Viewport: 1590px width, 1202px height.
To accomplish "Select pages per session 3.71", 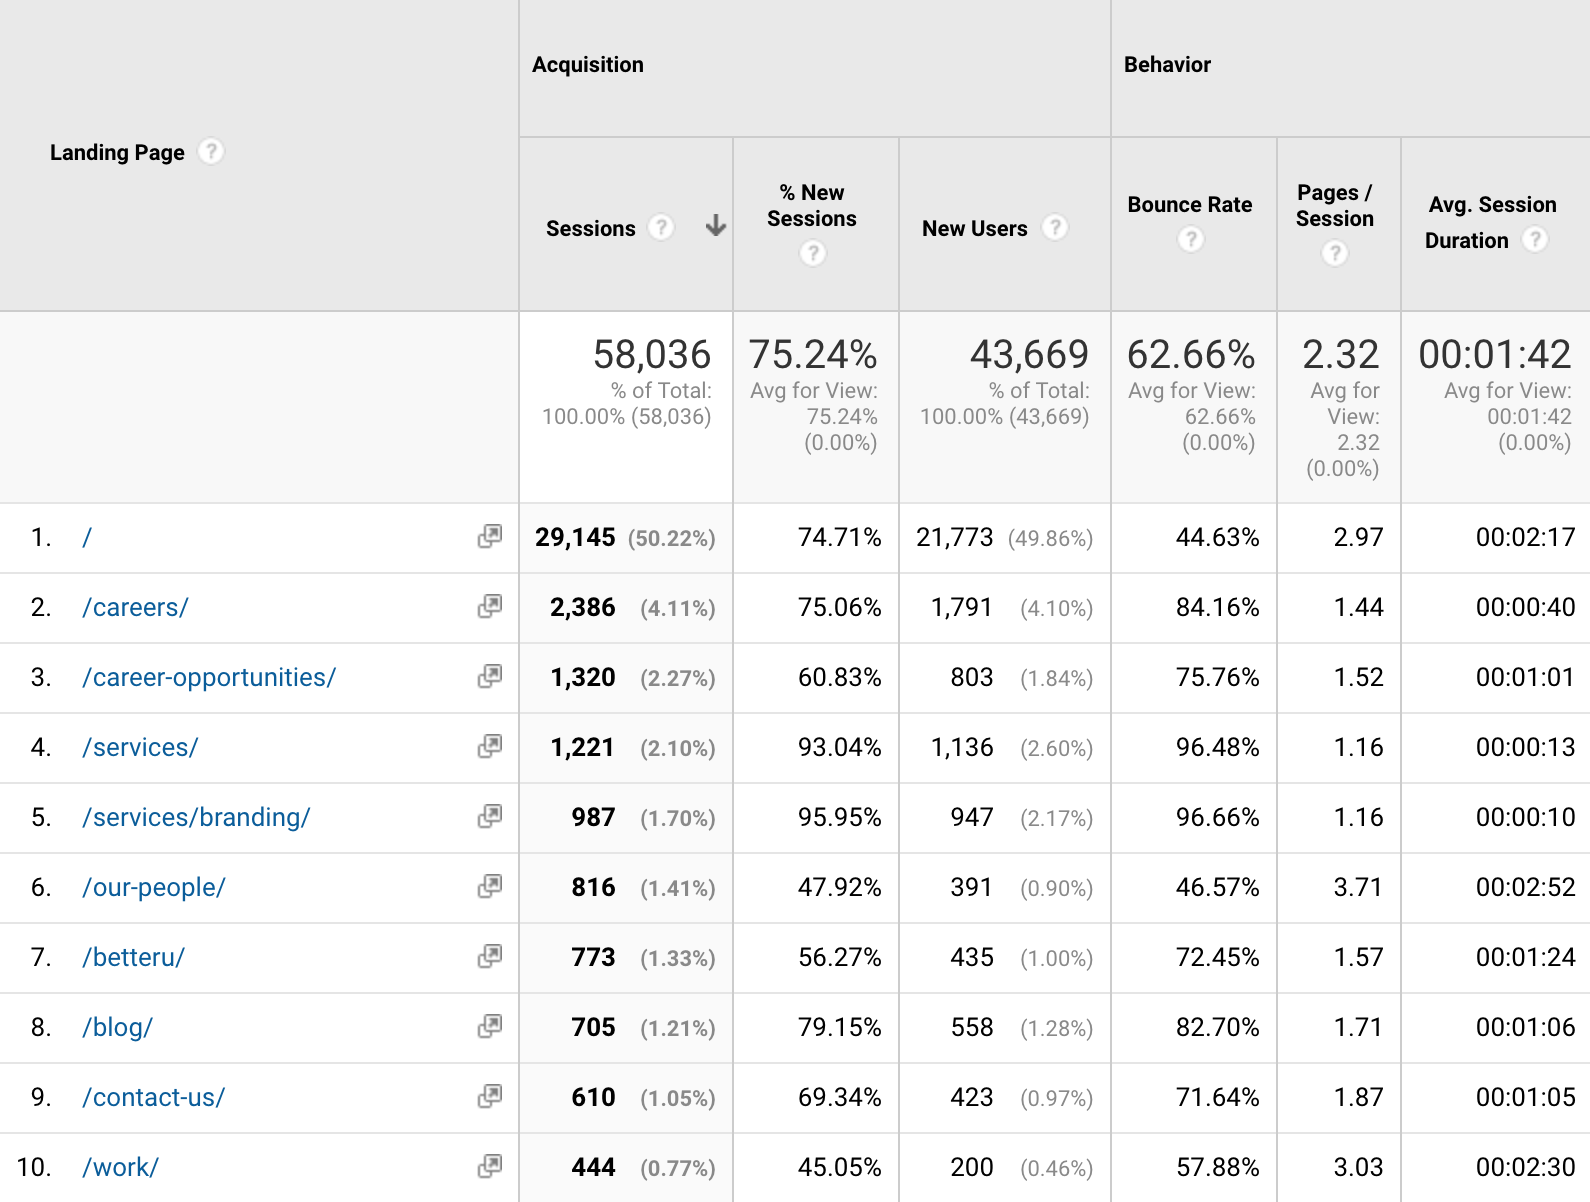I will tap(1358, 888).
